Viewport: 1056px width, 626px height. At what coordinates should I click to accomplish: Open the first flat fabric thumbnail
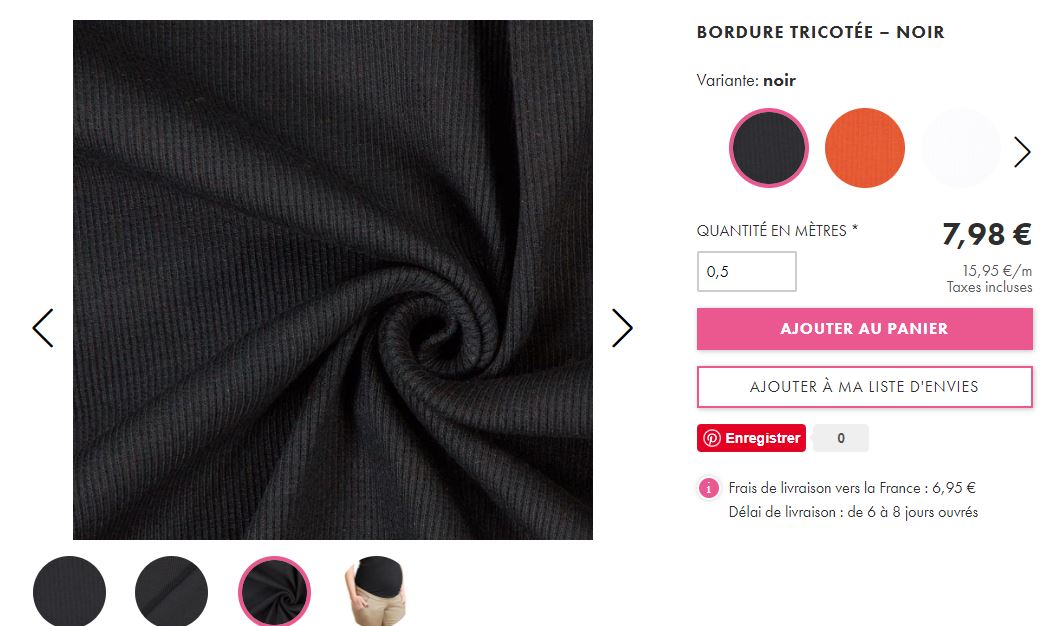point(69,592)
